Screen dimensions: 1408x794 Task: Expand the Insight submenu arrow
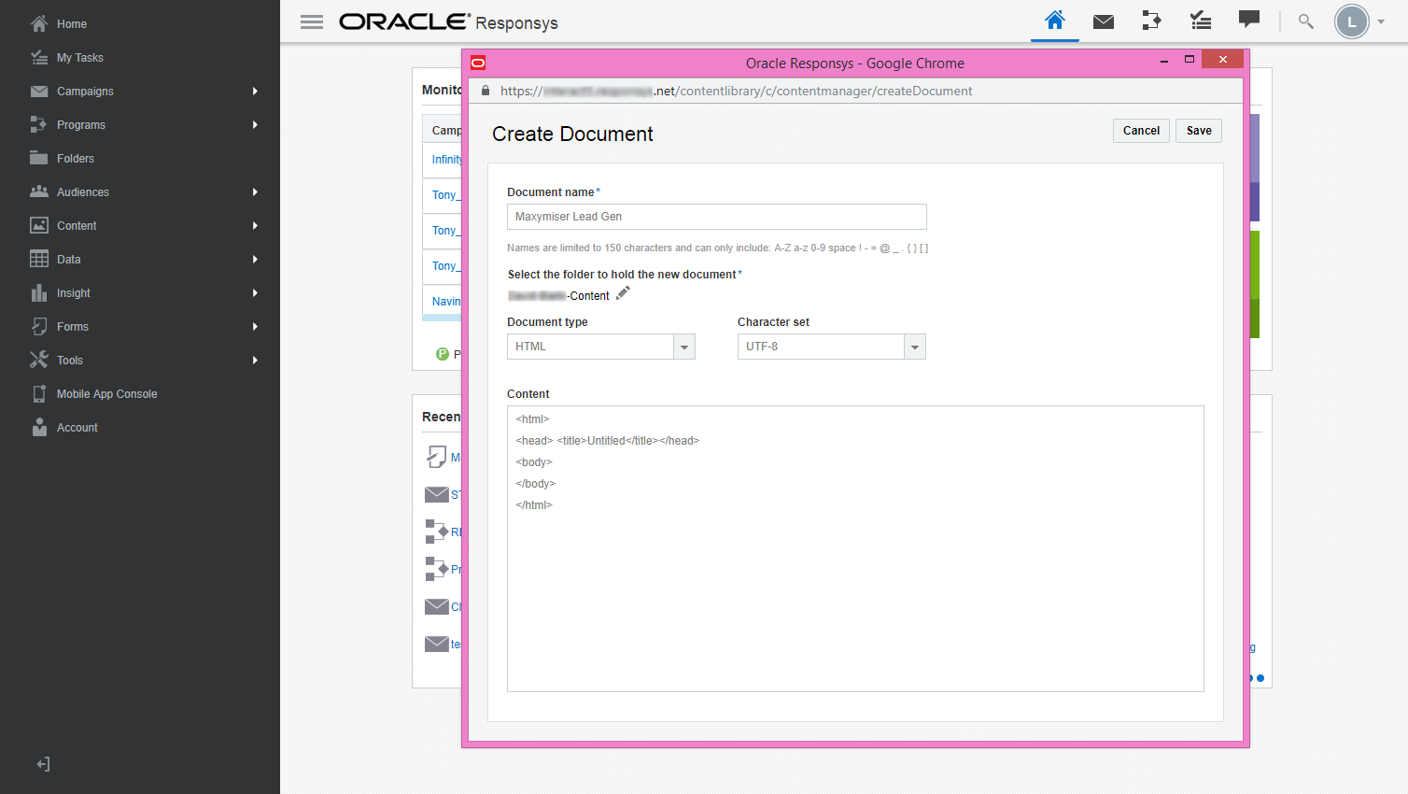255,293
